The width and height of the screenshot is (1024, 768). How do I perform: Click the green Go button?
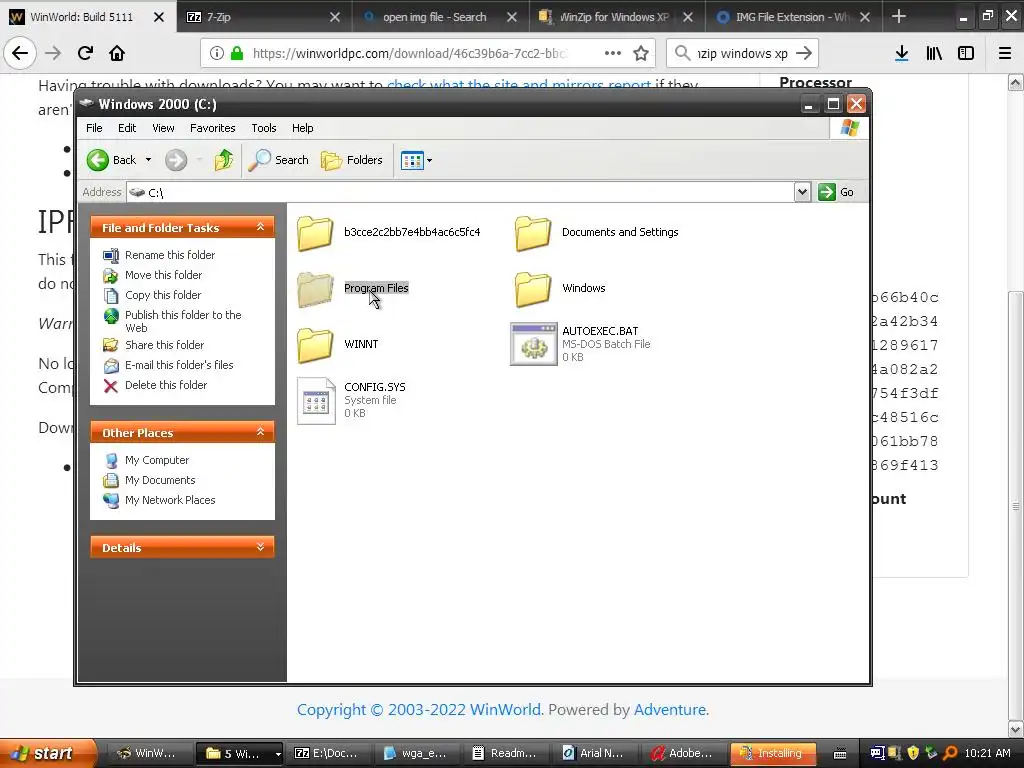tap(836, 192)
